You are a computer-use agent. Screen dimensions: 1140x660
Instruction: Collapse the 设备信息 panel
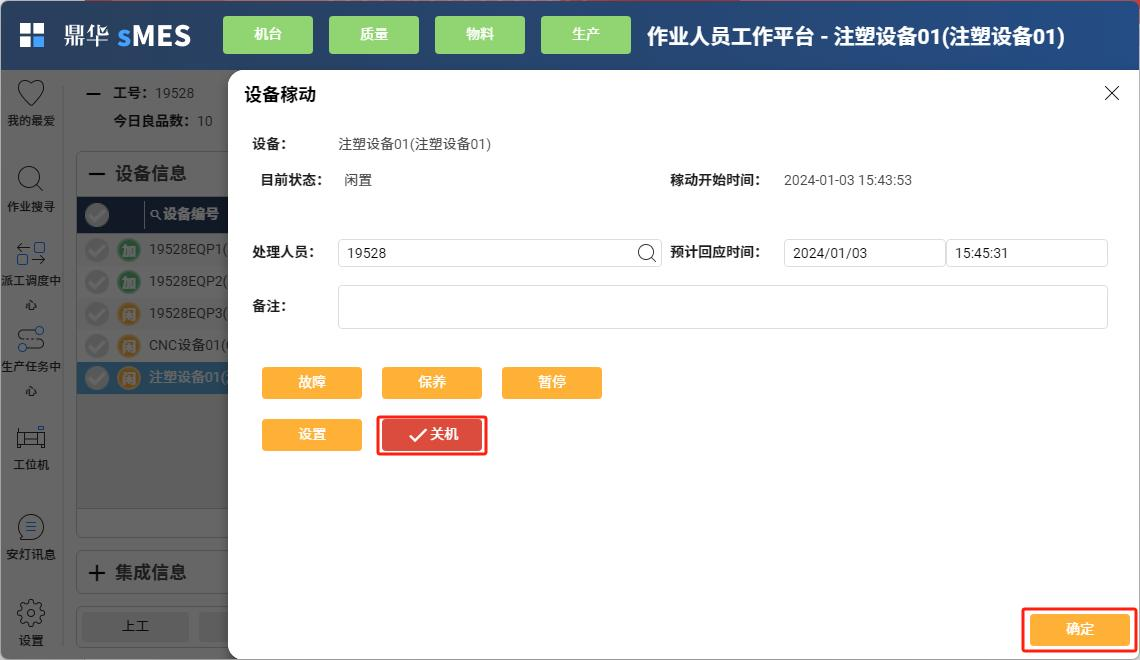point(97,174)
